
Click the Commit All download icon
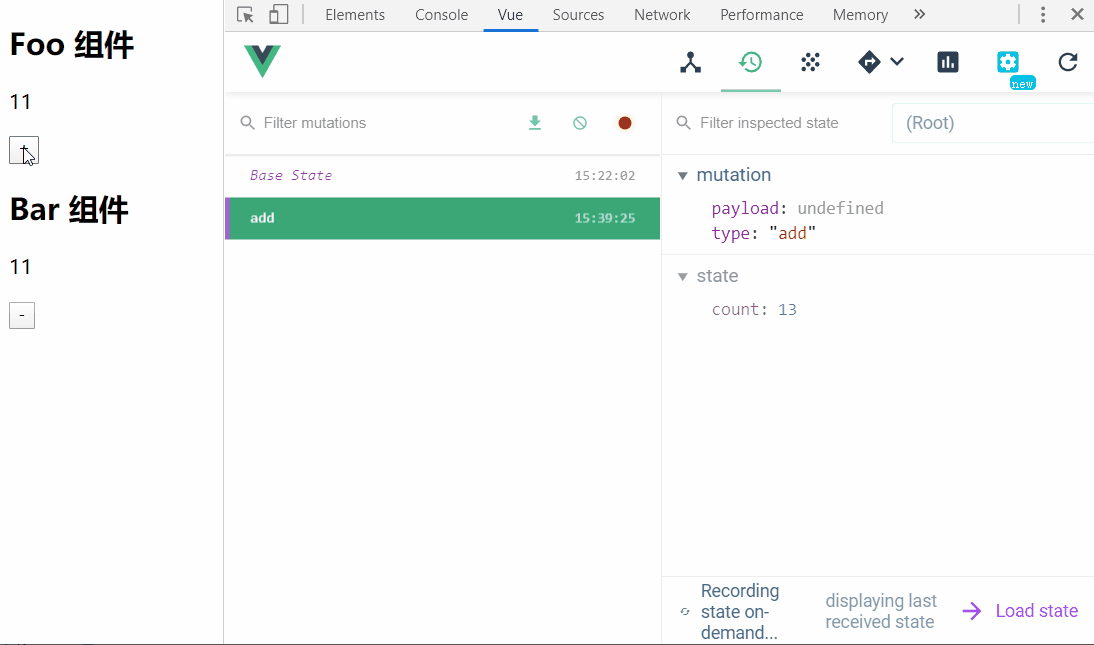coord(535,123)
